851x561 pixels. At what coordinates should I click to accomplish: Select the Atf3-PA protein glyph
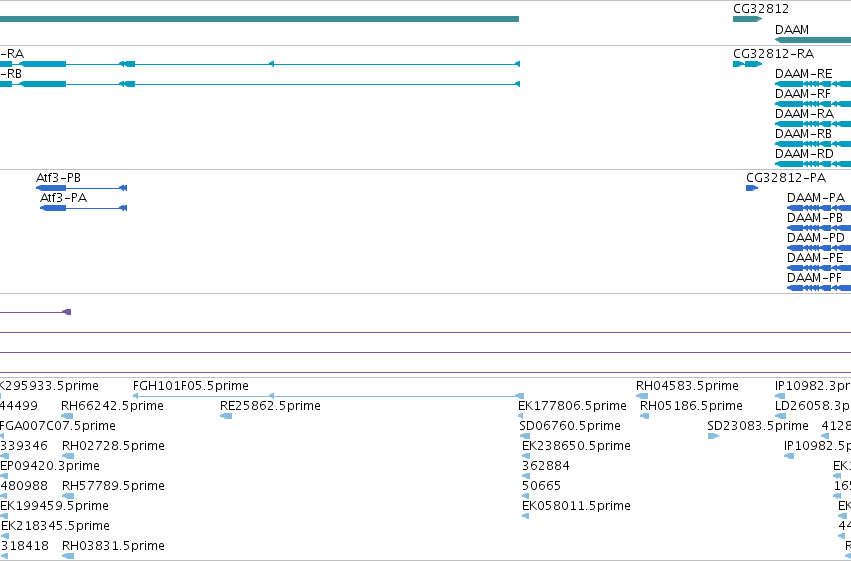(84, 208)
